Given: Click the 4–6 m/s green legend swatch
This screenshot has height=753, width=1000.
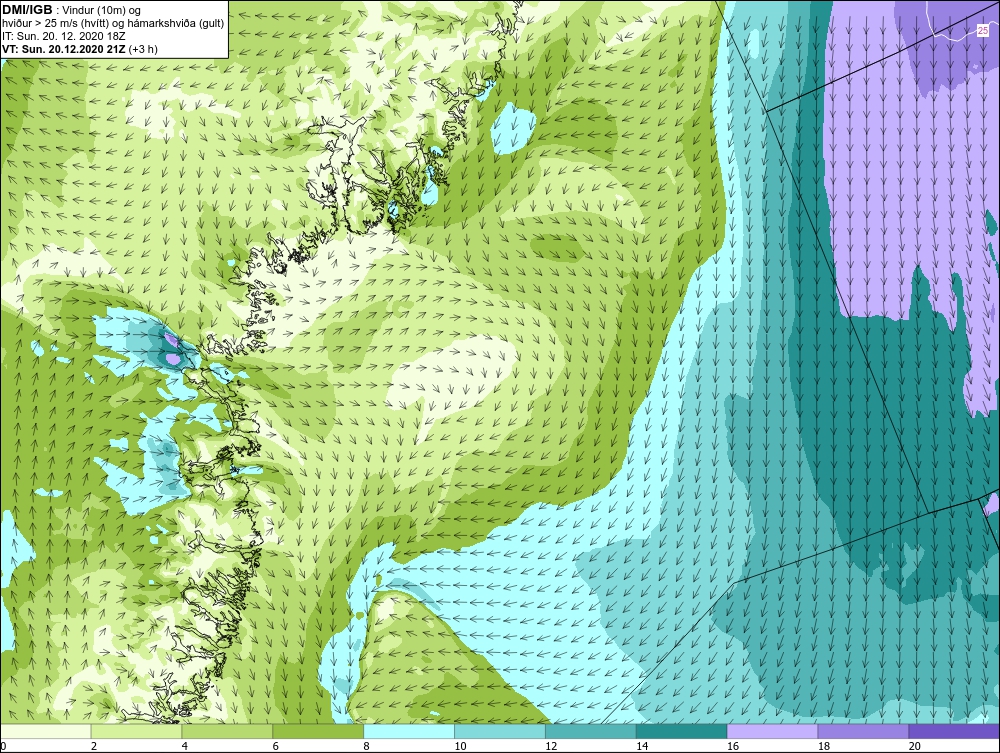Looking at the screenshot, I should [227, 731].
